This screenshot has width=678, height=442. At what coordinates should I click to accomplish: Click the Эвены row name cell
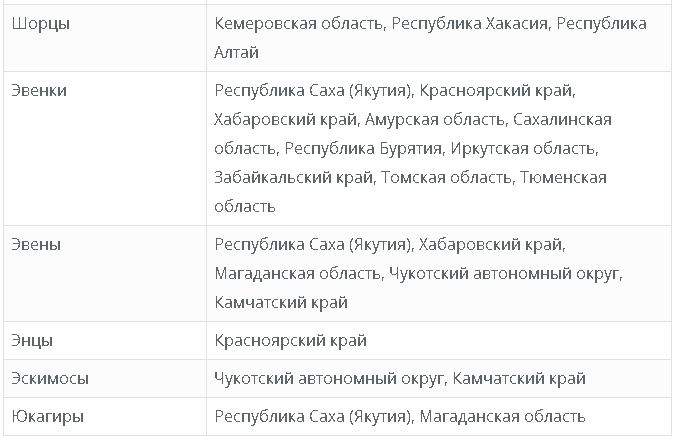(39, 243)
